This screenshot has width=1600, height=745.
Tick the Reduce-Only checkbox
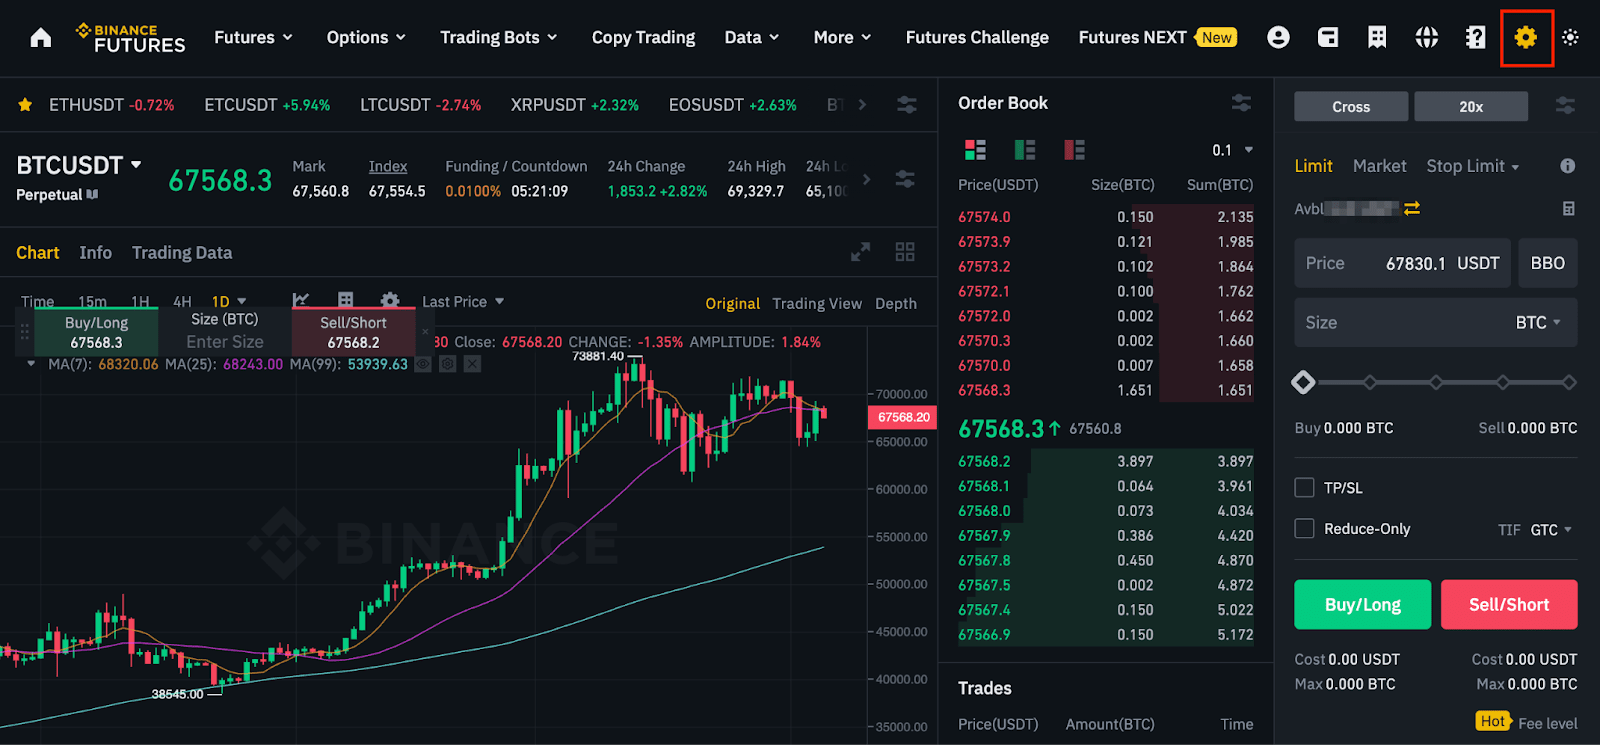(1304, 529)
